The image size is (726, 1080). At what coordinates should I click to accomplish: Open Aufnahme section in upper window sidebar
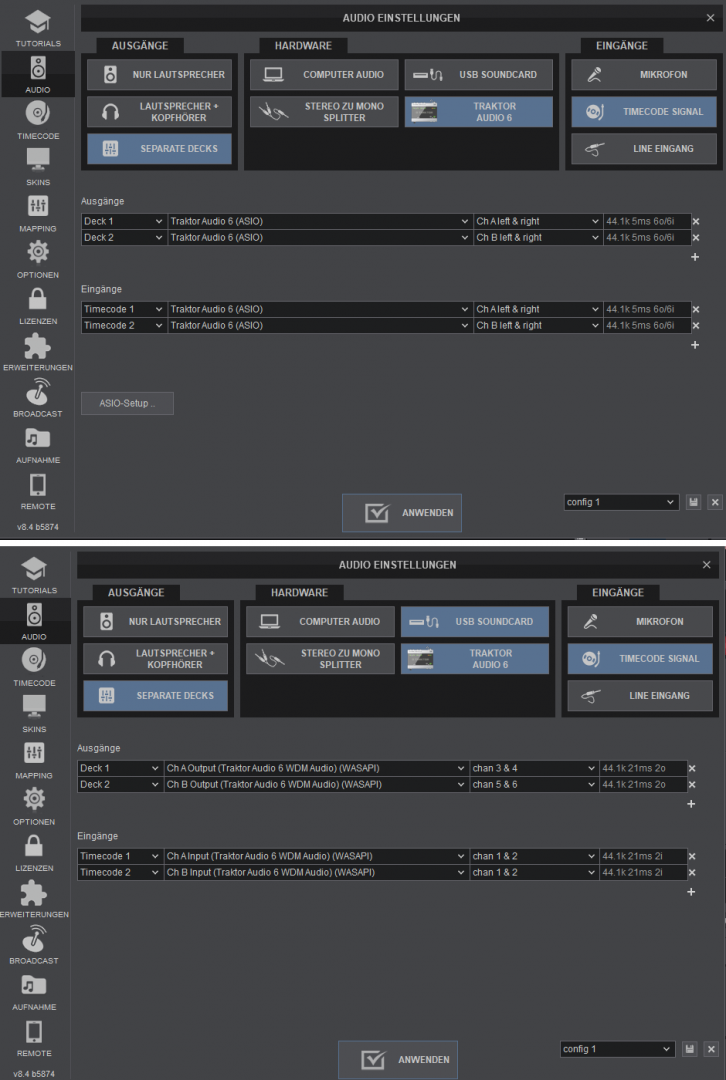tap(37, 444)
